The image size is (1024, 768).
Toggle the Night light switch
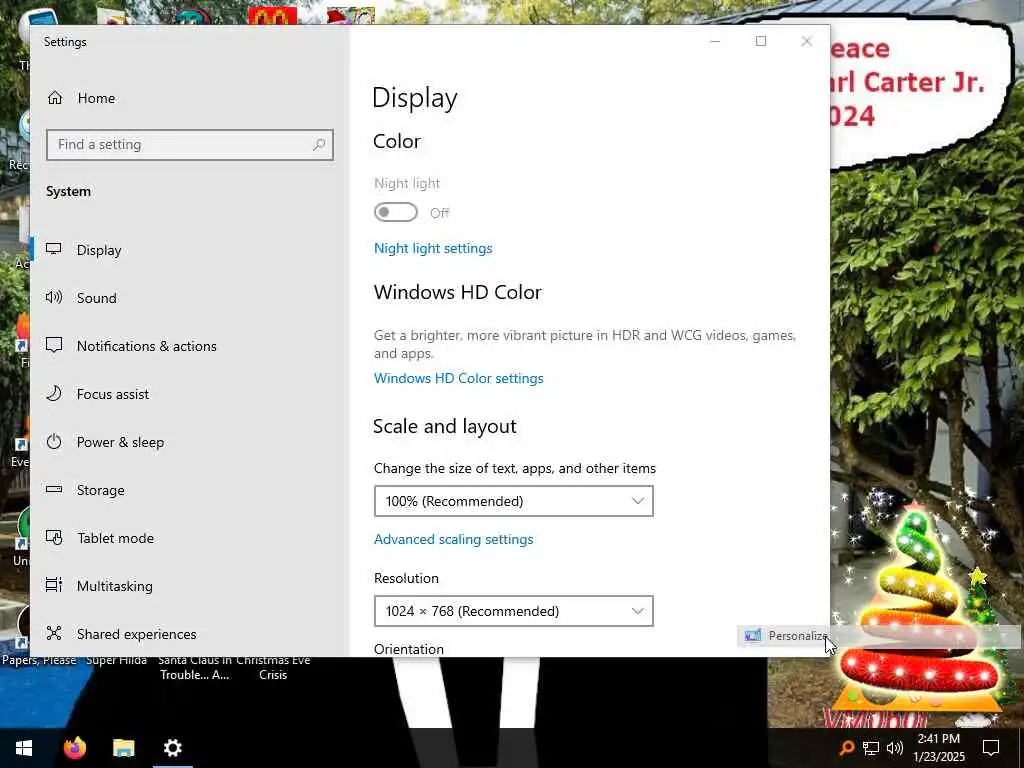(396, 212)
